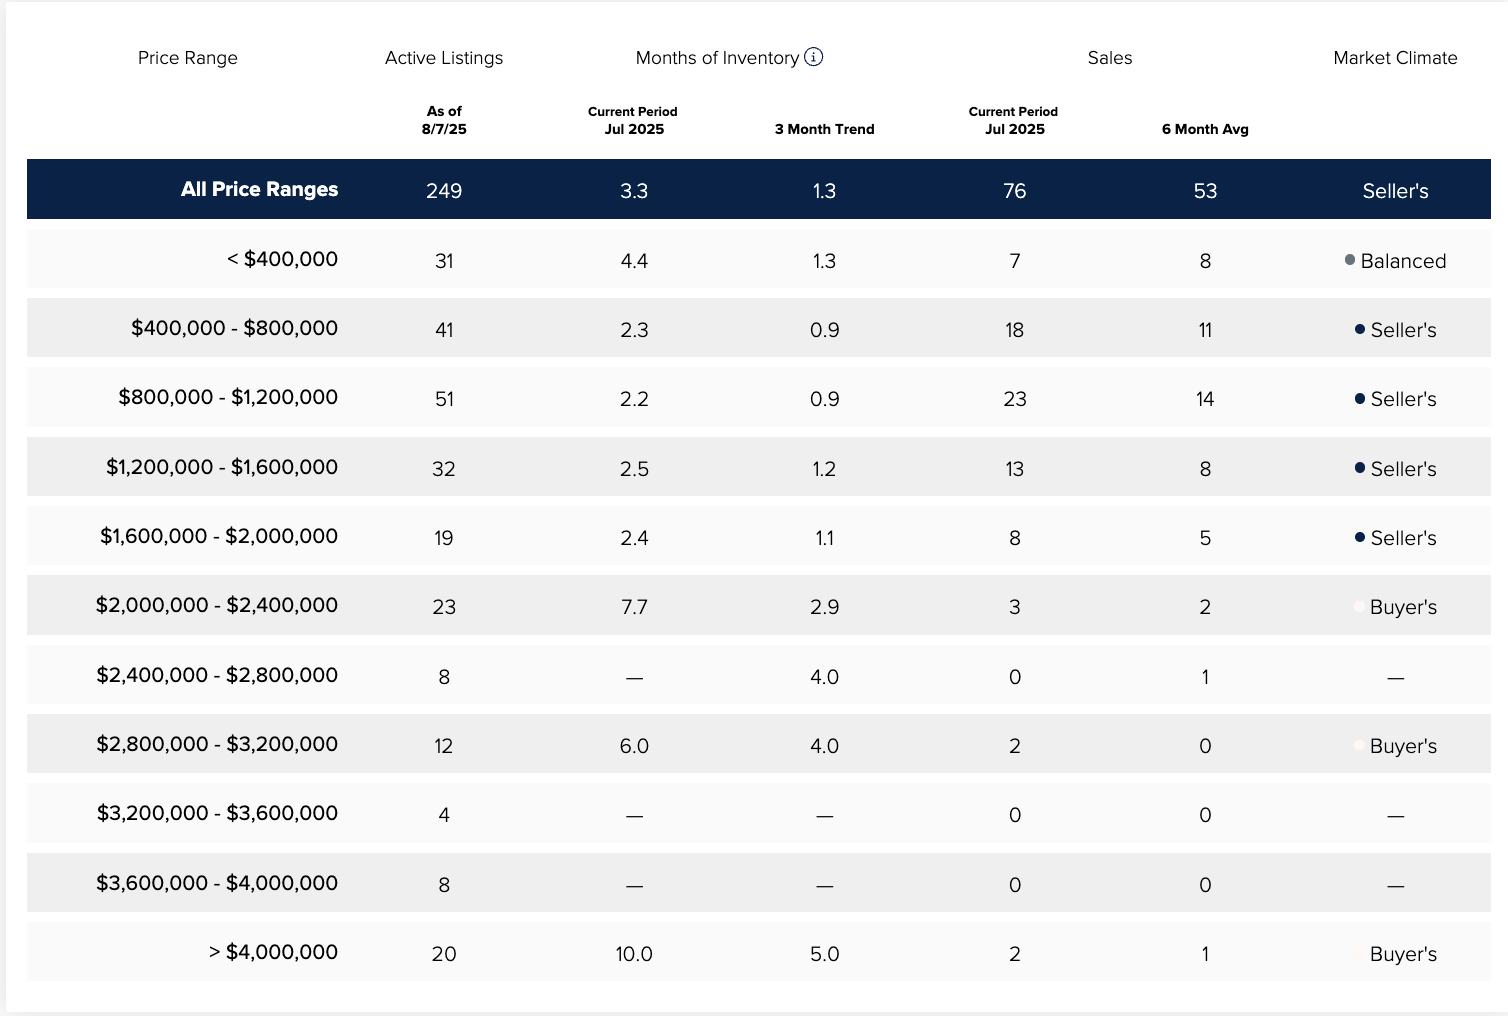Click the Months of Inventory info icon
Screen dimensions: 1508x1016
(814, 57)
